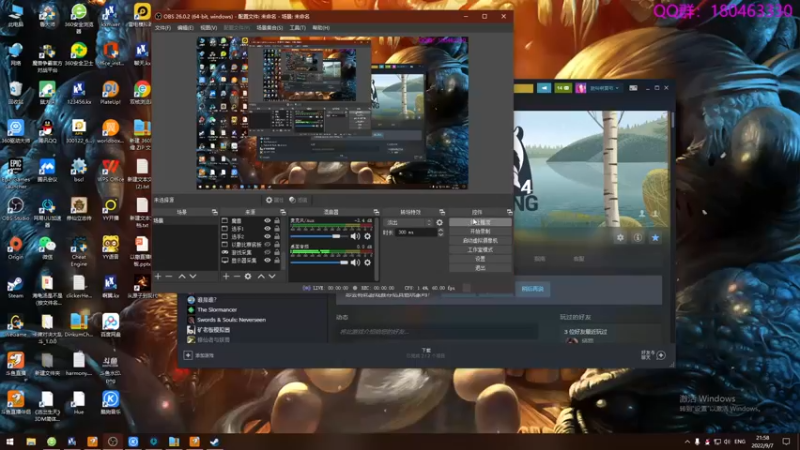Mute the 麦克风/Aux channel speaker icon
This screenshot has width=800, height=450.
(x=355, y=236)
